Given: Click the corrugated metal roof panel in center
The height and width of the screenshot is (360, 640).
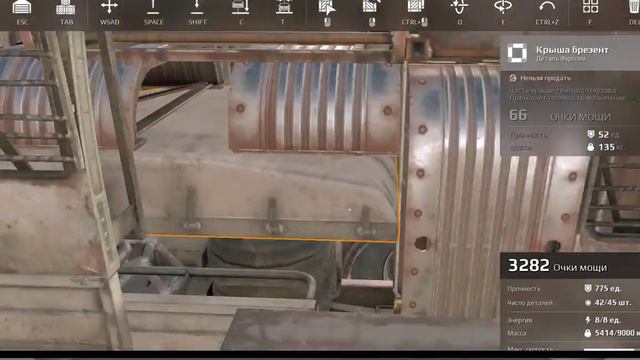Looking at the screenshot, I should point(314,107).
